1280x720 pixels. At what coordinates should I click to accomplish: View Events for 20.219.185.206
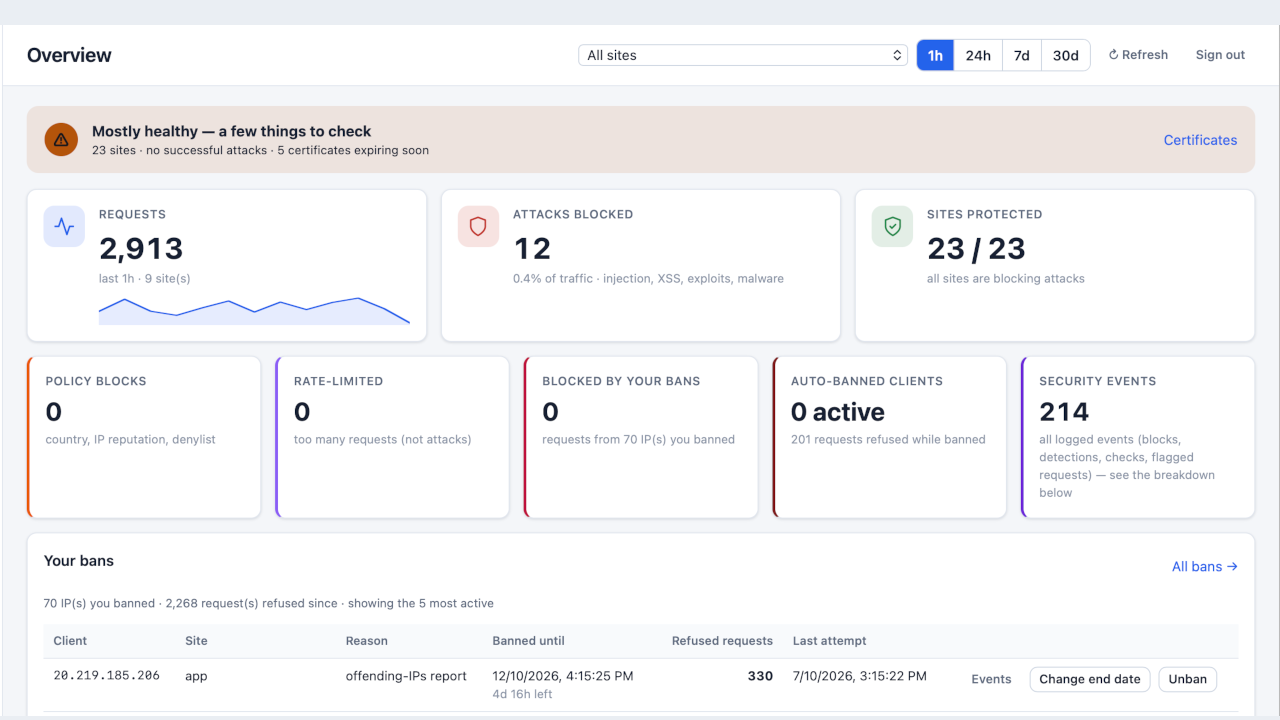(x=991, y=679)
